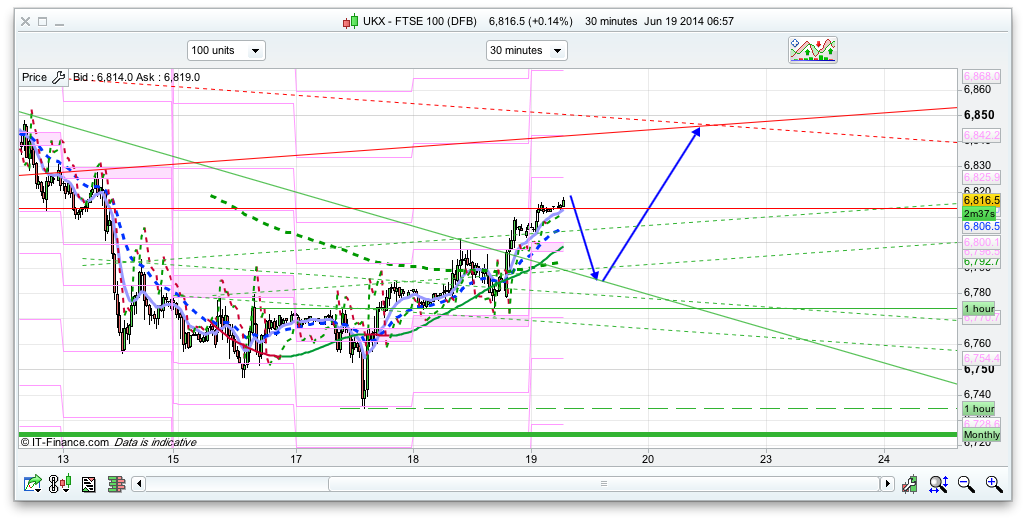The width and height of the screenshot is (1026, 521).
Task: Open the checklist document icon in bottom toolbar
Action: coord(89,484)
